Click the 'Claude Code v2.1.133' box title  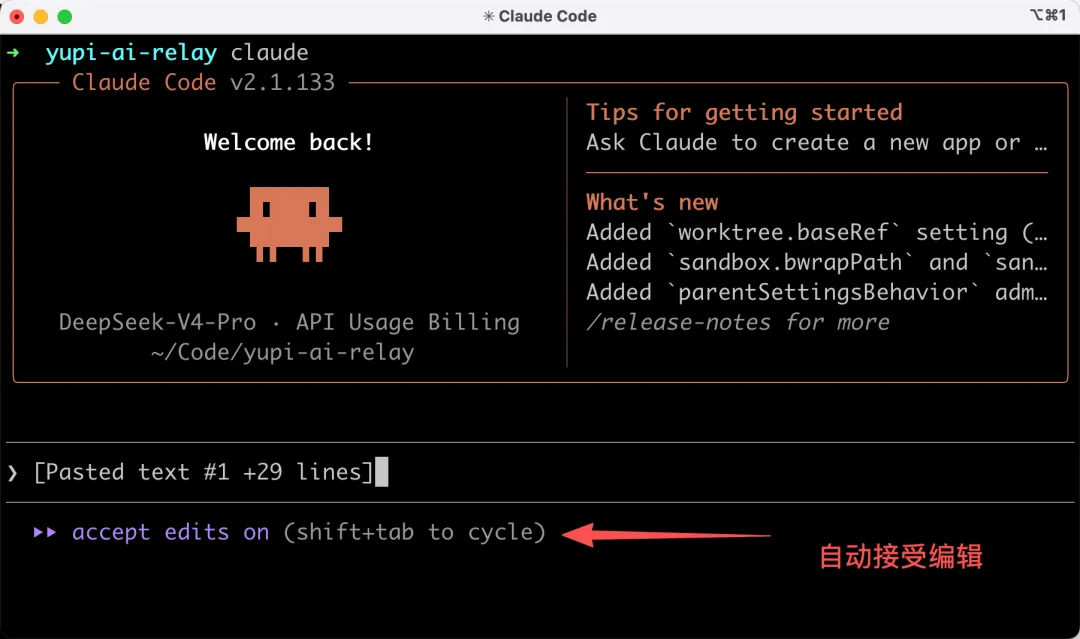point(203,83)
